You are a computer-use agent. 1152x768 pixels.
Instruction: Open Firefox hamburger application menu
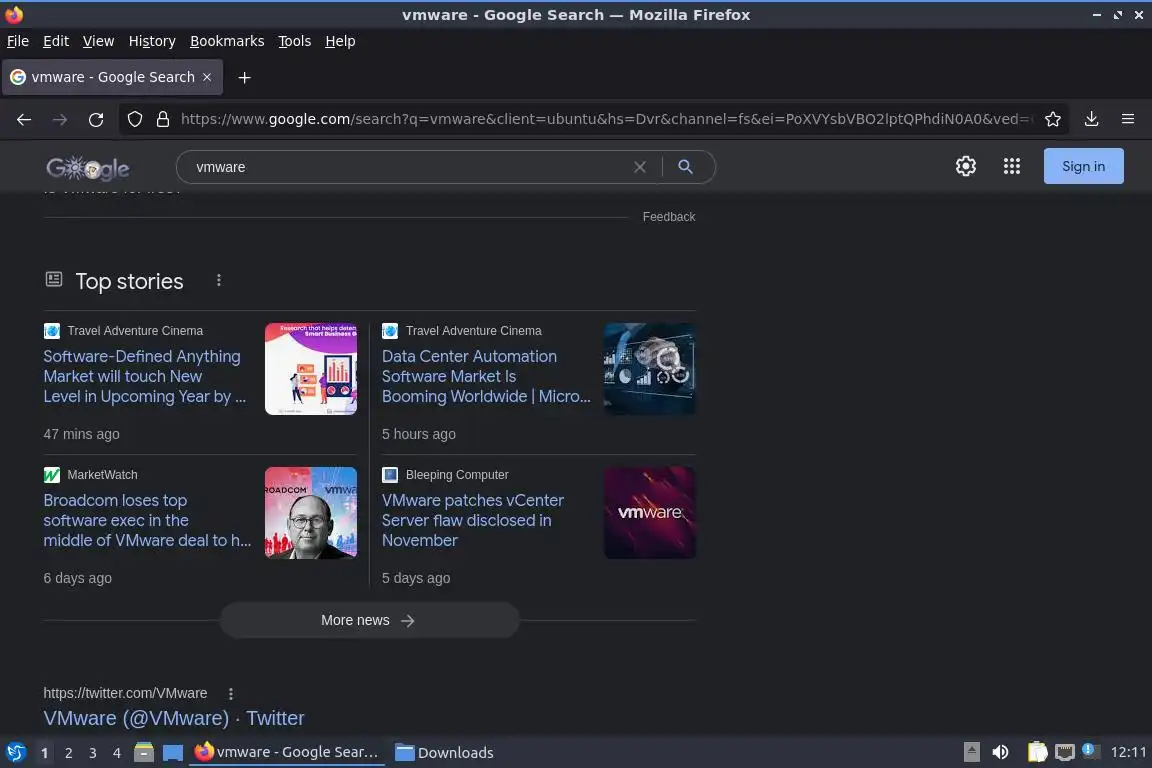1128,119
